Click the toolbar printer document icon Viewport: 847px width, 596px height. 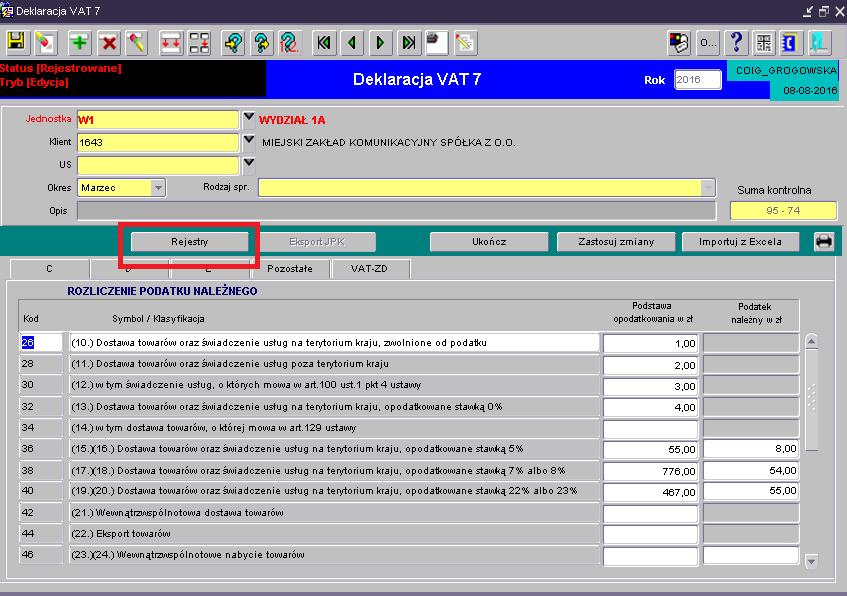(436, 42)
